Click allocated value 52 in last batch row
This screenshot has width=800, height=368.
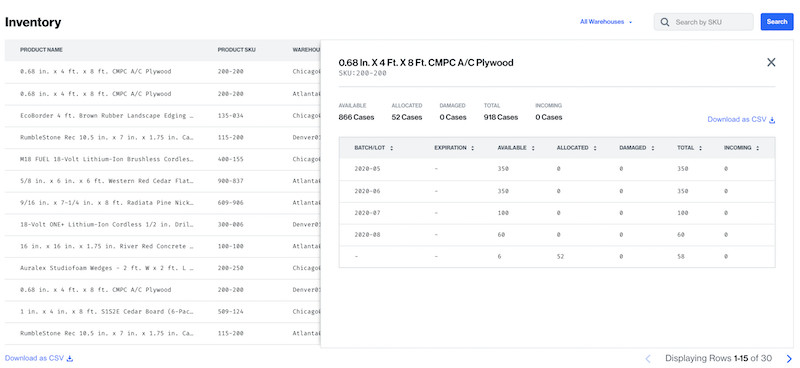coord(560,257)
